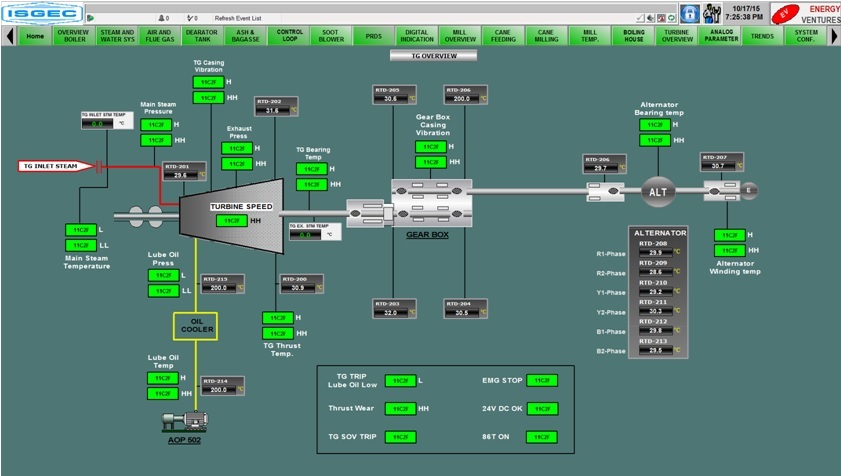Open the SOOT BLOWER page
The width and height of the screenshot is (841, 476).
click(331, 36)
